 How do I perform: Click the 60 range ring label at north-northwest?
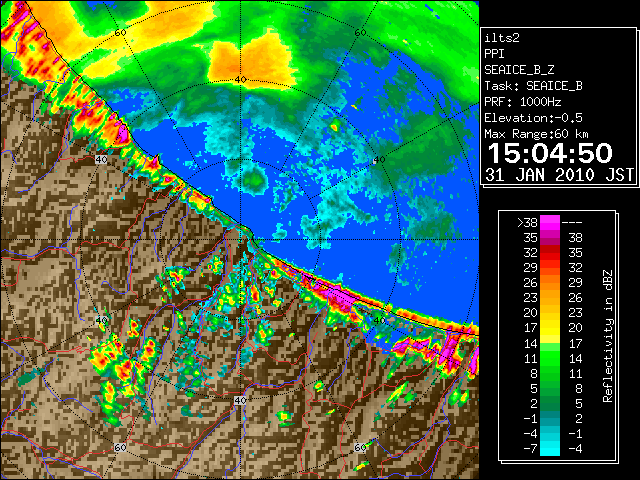tap(120, 32)
